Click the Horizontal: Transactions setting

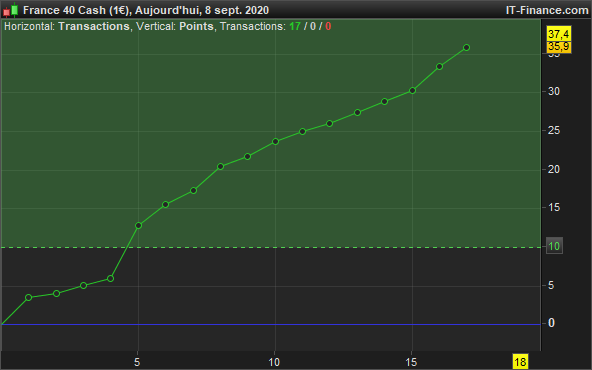click(67, 26)
